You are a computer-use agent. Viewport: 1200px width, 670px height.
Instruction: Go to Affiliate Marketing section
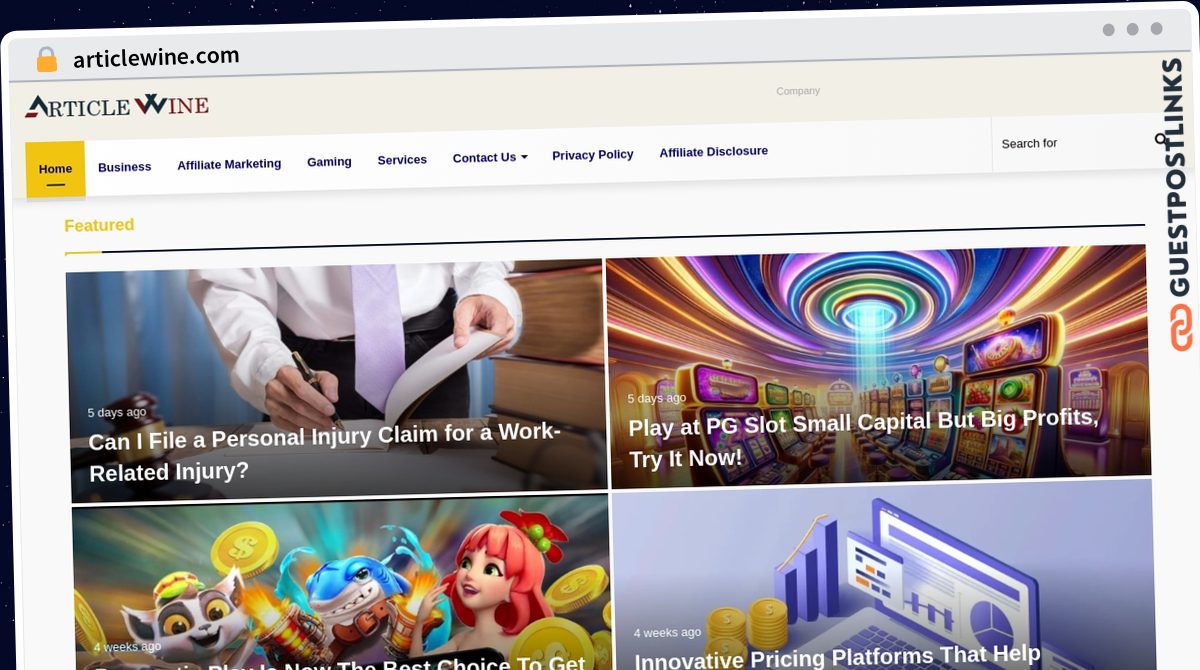pos(229,164)
